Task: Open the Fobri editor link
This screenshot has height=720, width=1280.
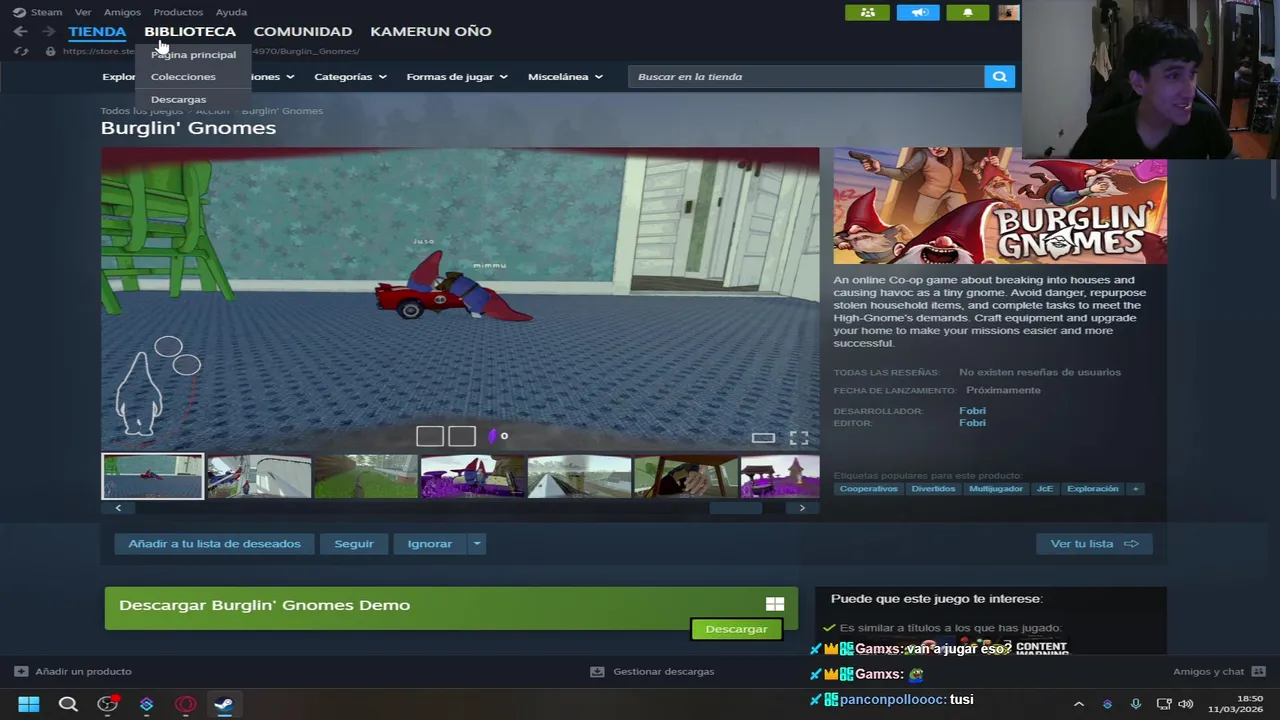Action: point(972,423)
